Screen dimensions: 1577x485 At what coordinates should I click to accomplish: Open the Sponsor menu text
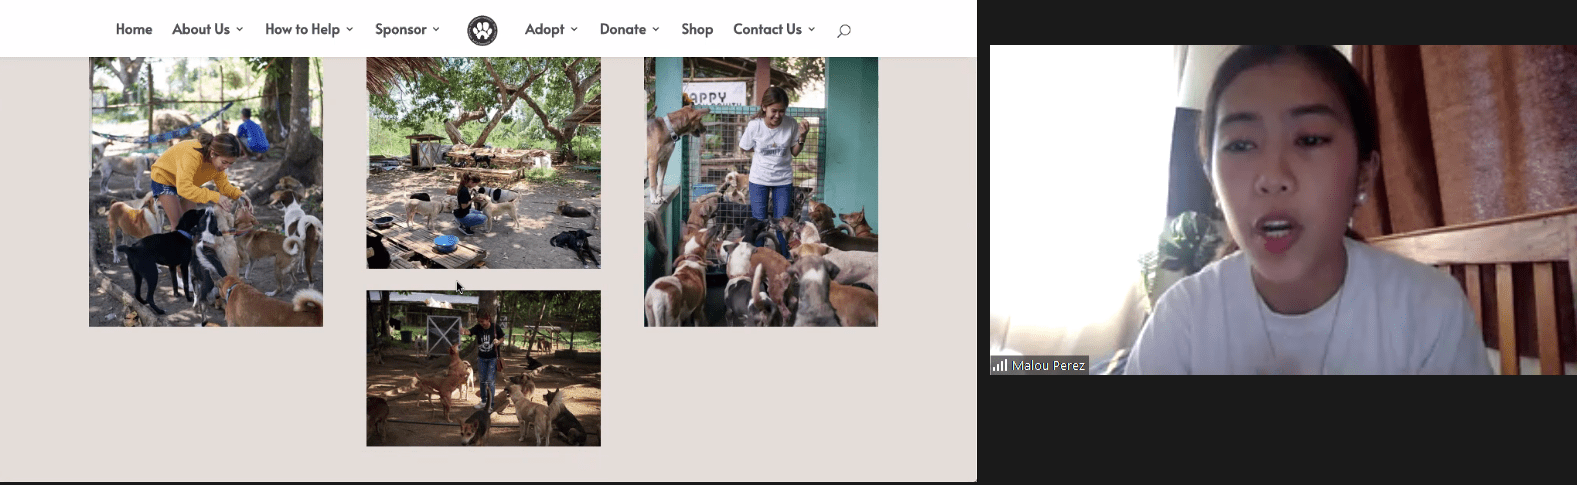(400, 29)
